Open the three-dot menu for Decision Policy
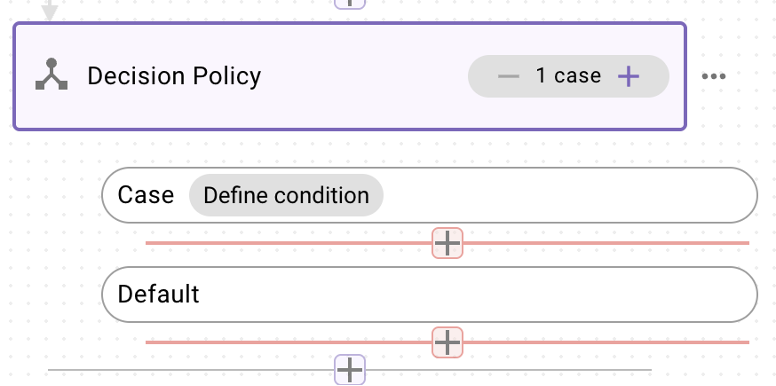 pyautogui.click(x=714, y=76)
